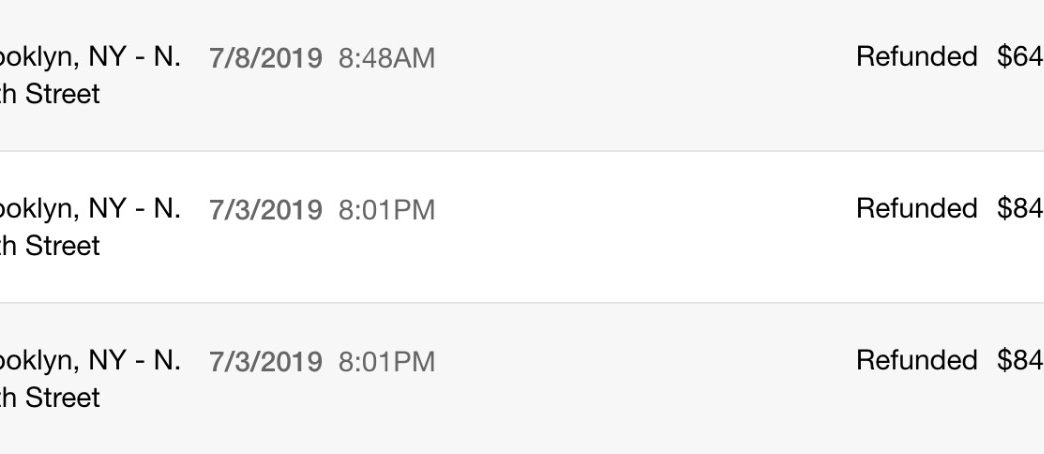Click $84 amount in bottom row
1044x454 pixels.
(x=1020, y=360)
